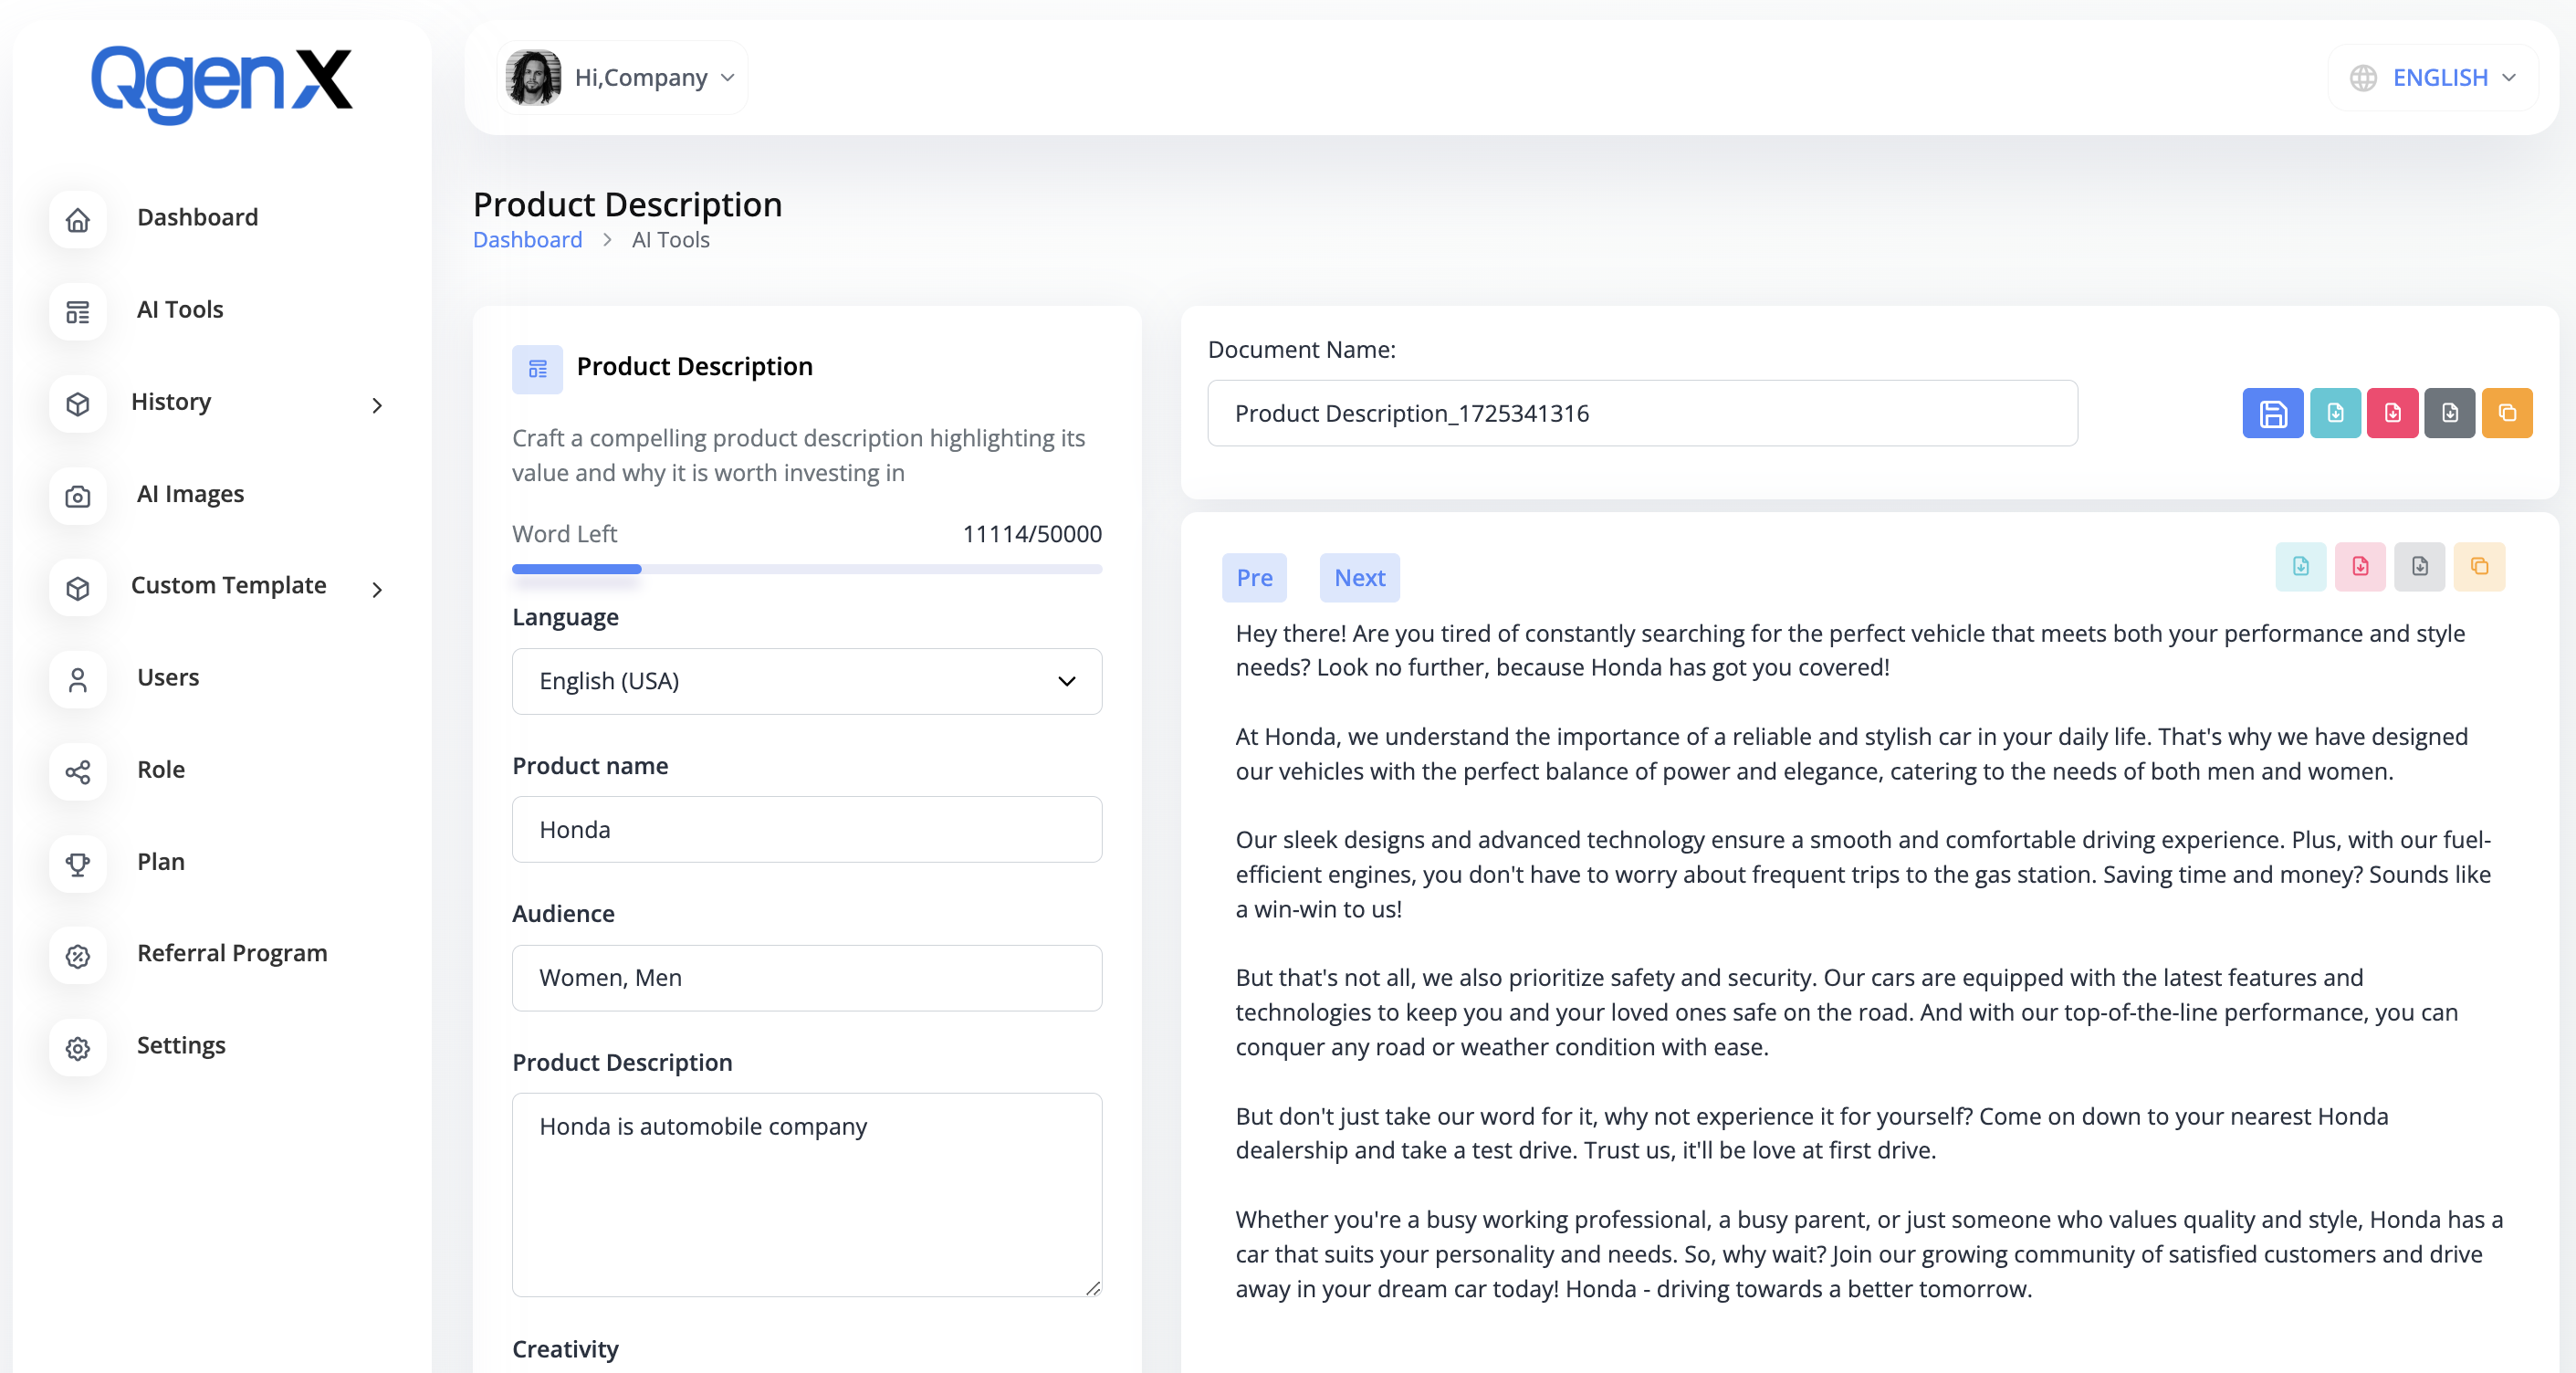This screenshot has height=1373, width=2576.
Task: Click the Next button
Action: pos(1359,577)
